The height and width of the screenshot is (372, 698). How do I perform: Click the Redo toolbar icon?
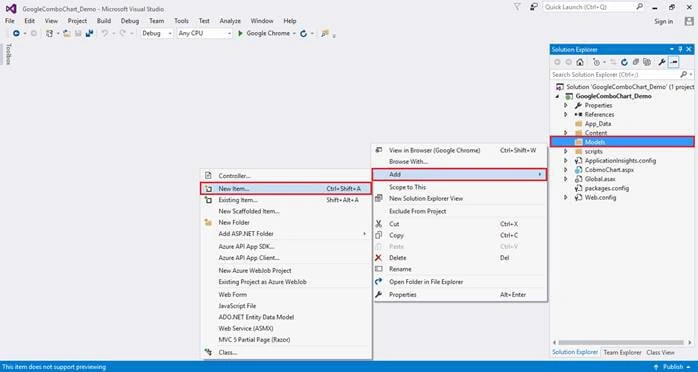click(x=122, y=33)
